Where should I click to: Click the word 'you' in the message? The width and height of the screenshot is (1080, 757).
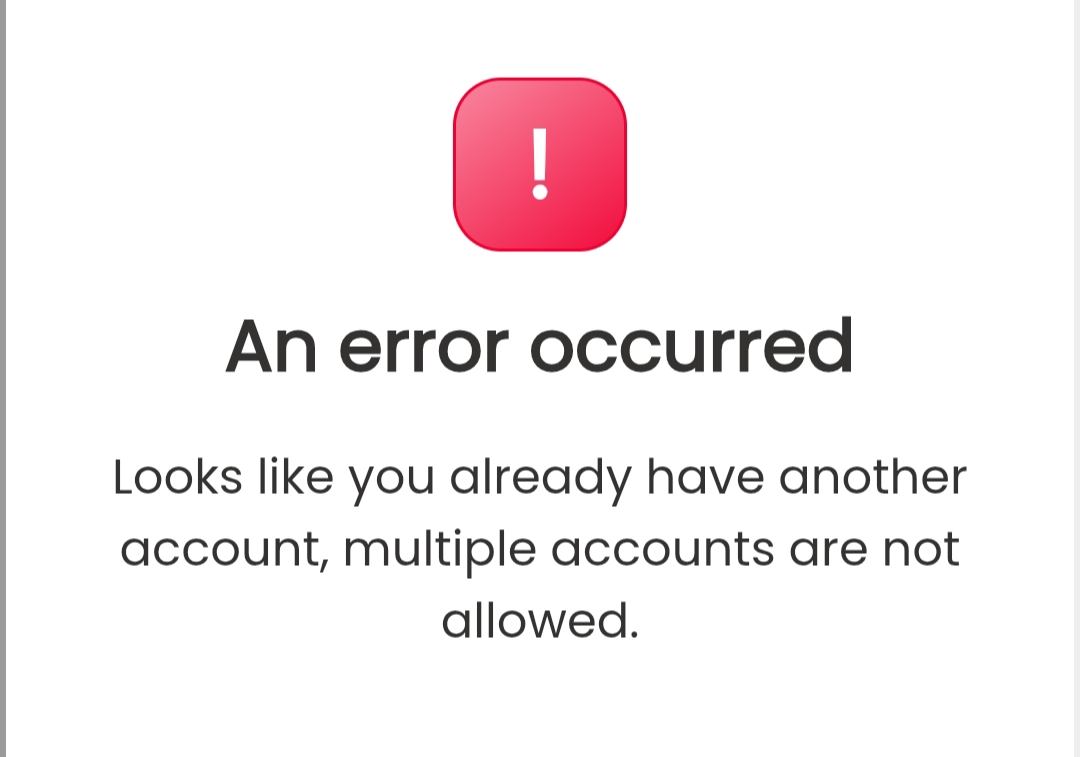point(391,484)
